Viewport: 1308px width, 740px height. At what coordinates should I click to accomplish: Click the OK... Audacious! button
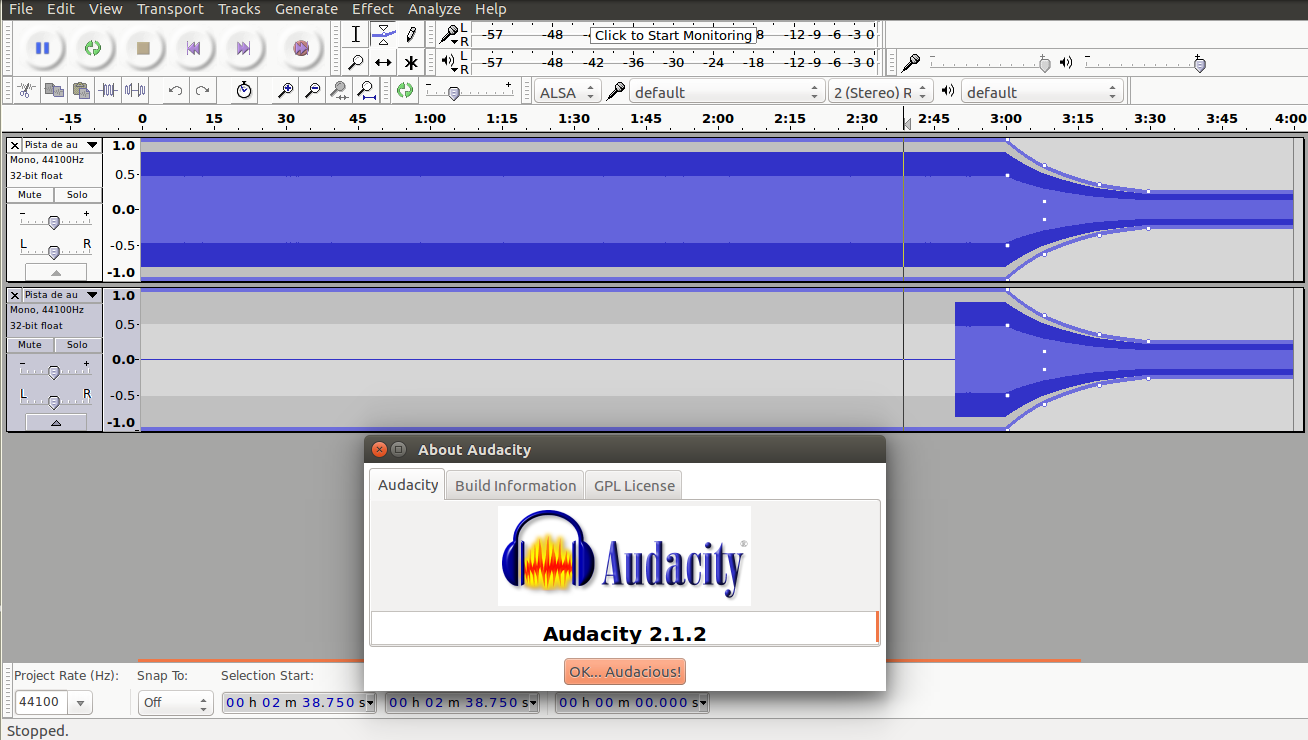pyautogui.click(x=624, y=671)
